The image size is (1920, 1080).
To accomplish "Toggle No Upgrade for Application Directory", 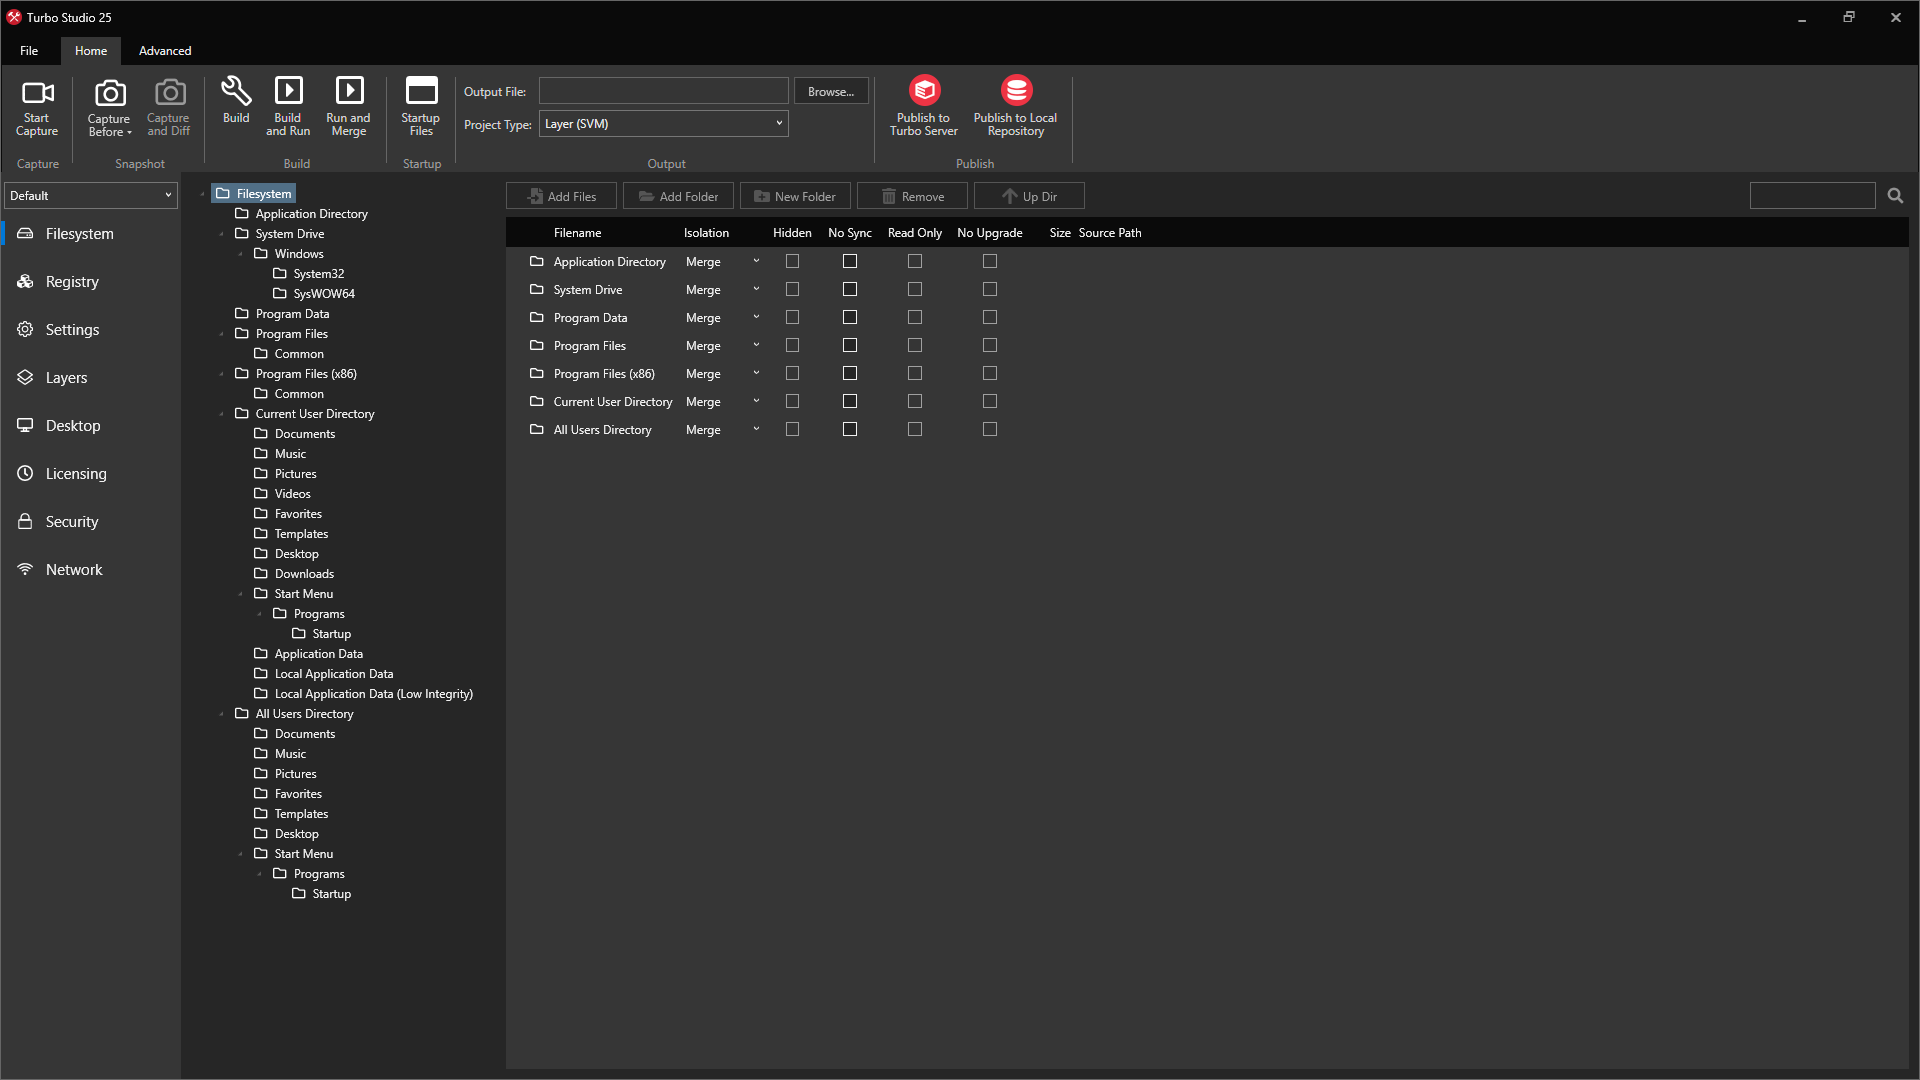I will [990, 261].
